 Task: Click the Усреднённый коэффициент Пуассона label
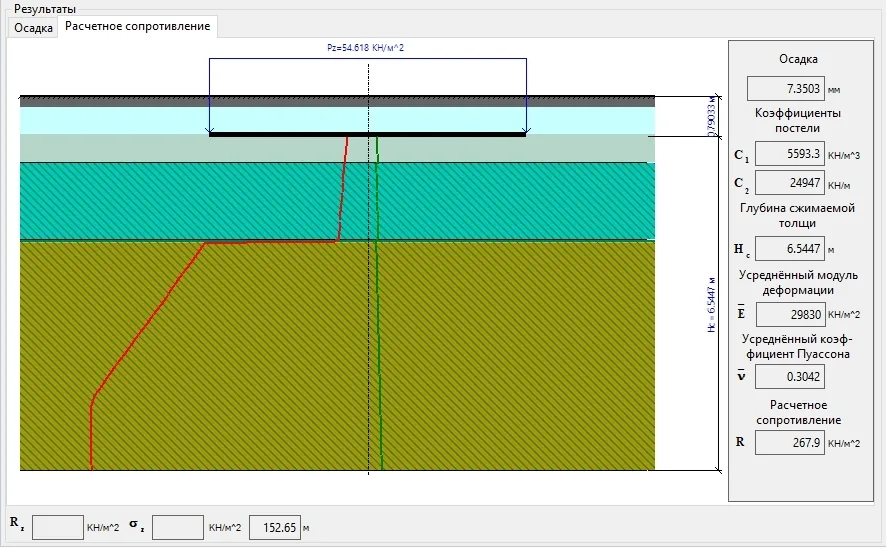pyautogui.click(x=797, y=346)
